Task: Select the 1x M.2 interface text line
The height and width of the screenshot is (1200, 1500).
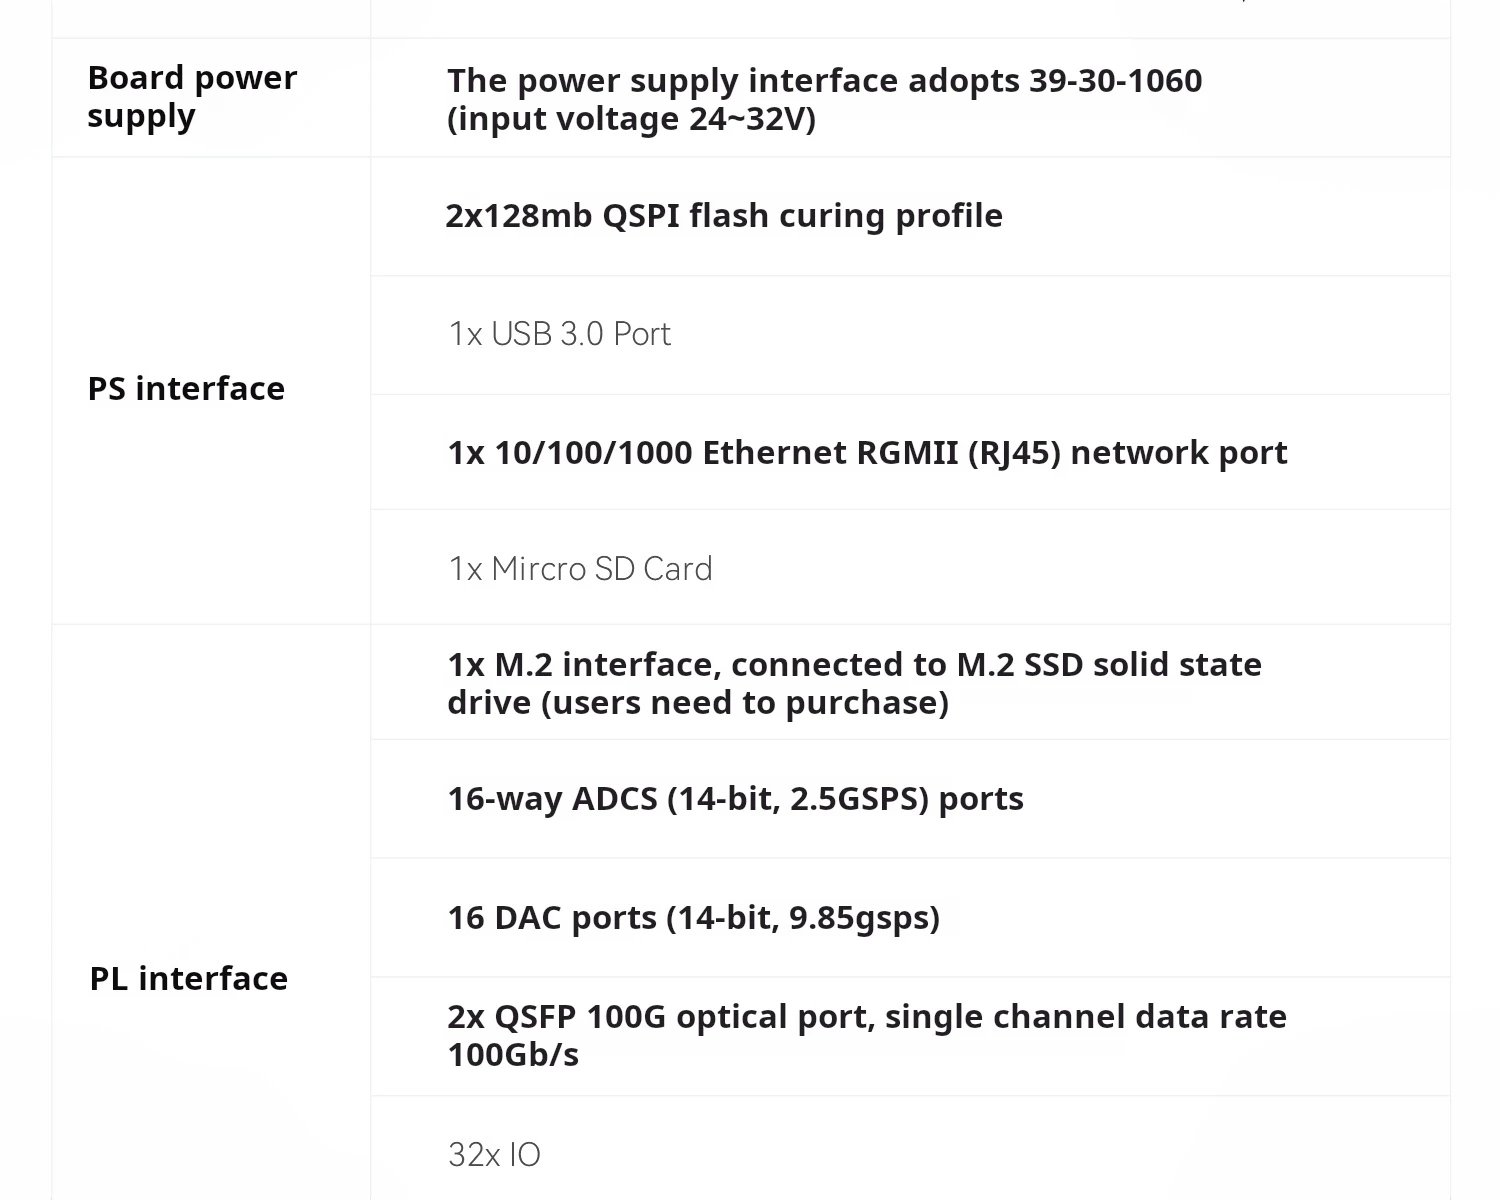Action: (x=854, y=665)
